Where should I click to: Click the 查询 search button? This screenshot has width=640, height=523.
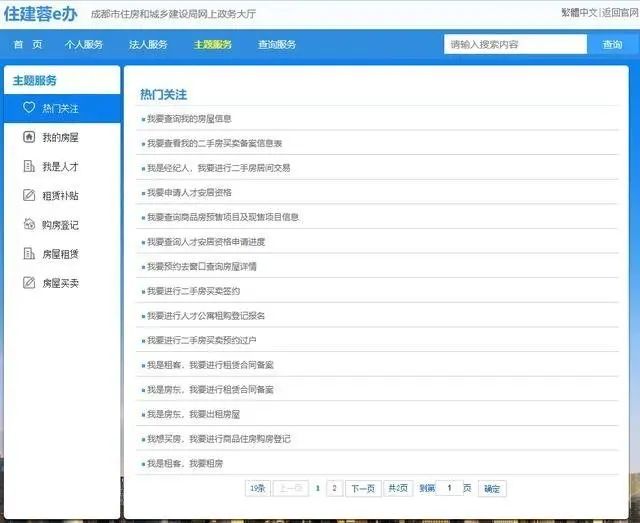[612, 45]
